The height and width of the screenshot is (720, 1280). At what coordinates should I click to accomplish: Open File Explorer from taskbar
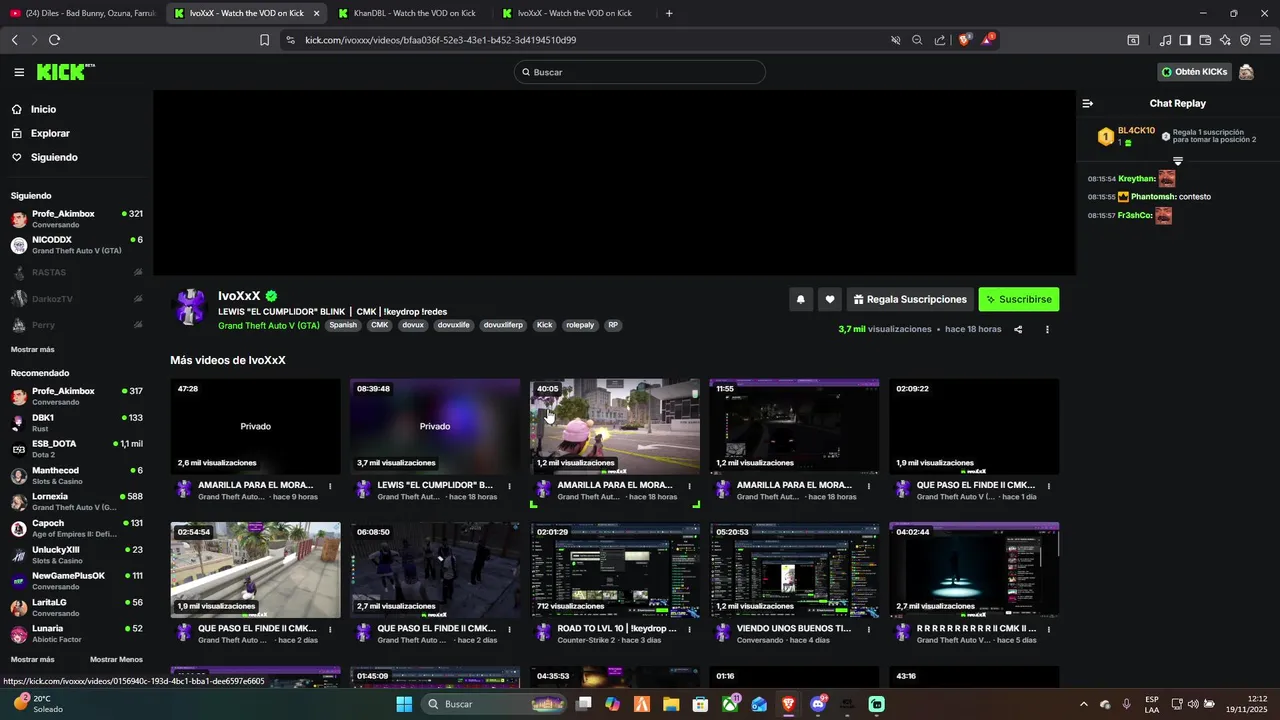pyautogui.click(x=671, y=704)
